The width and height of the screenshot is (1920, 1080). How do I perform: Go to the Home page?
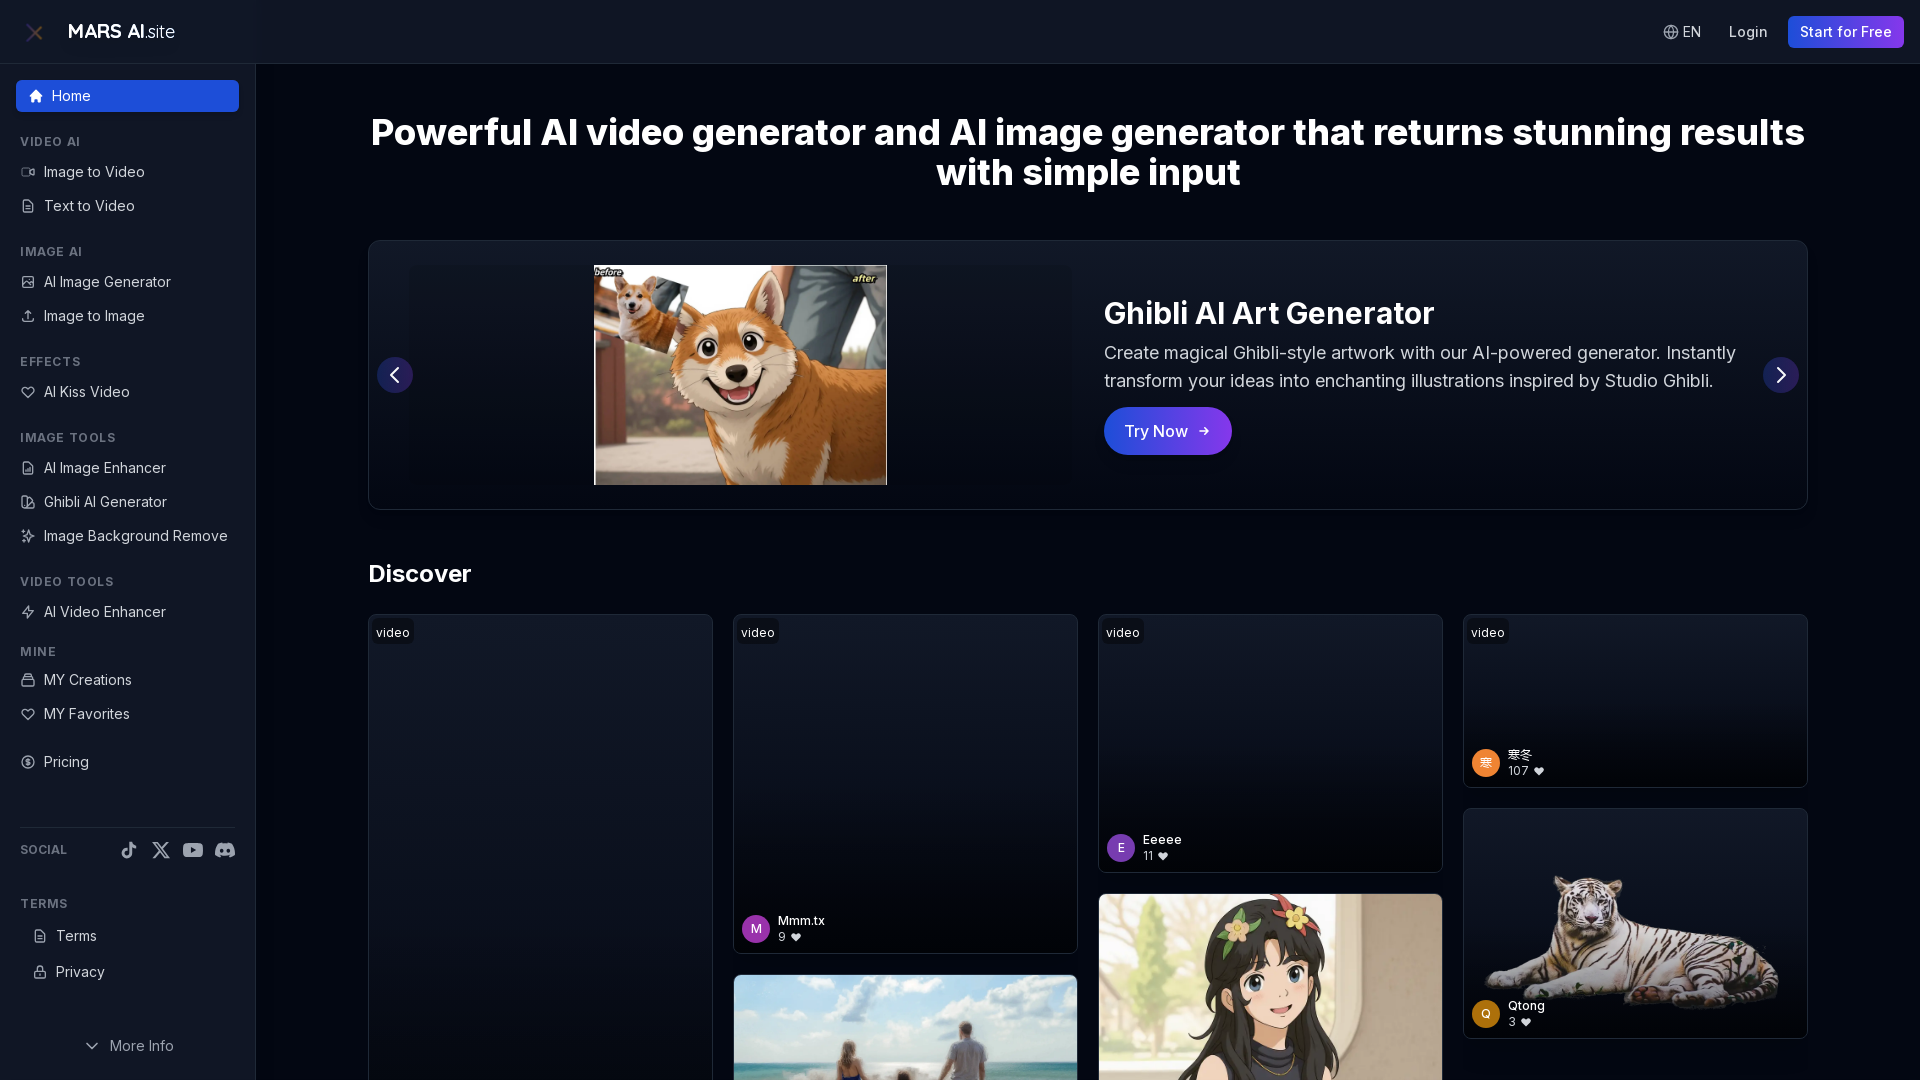127,96
